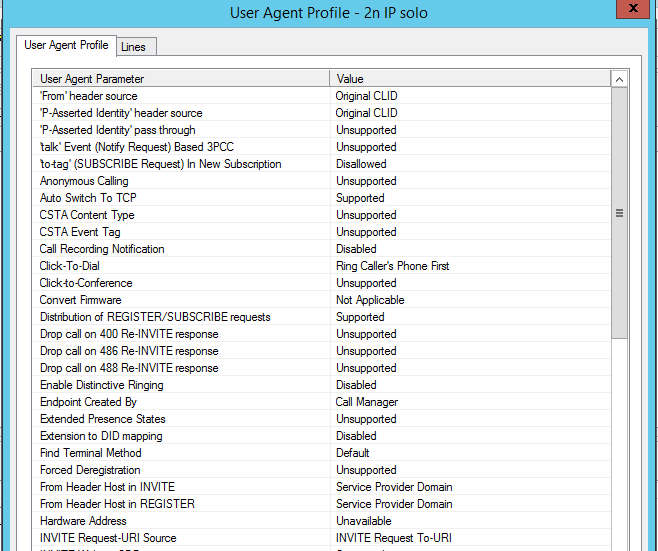The height and width of the screenshot is (551, 658).
Task: Click the Auto Switch To TCP value Supported
Action: click(x=360, y=198)
